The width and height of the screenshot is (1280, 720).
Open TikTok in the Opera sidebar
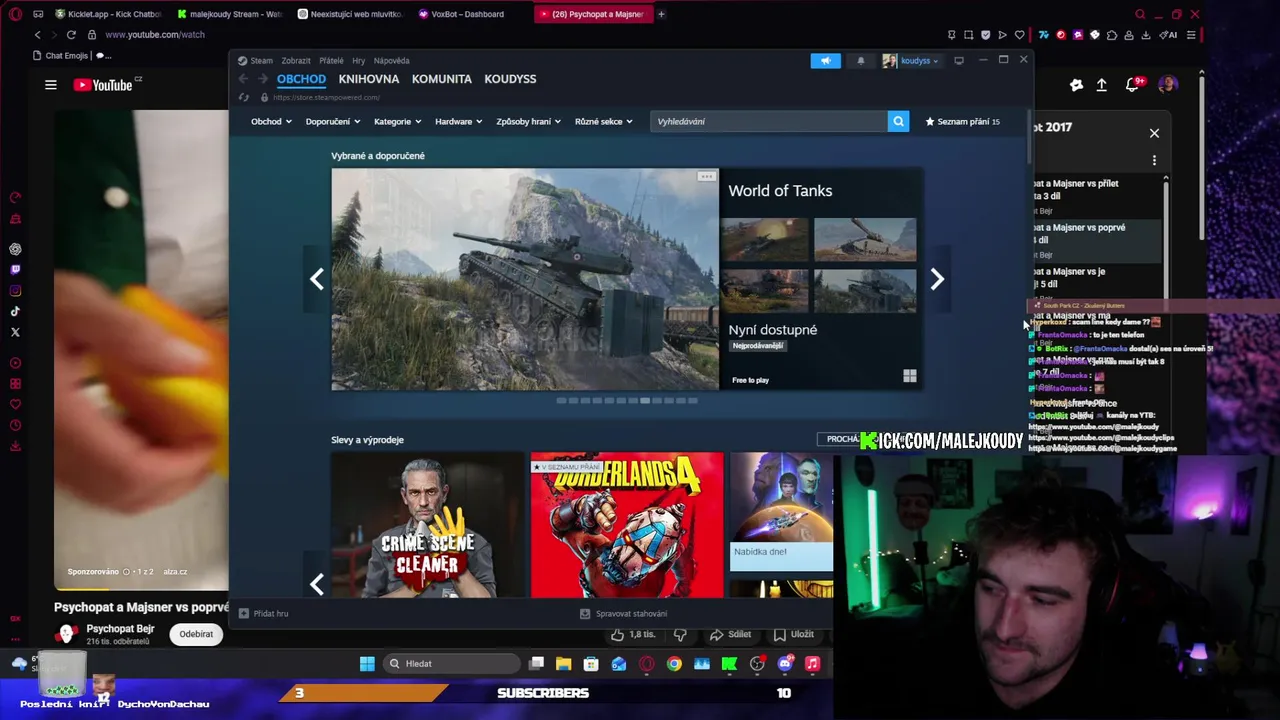[15, 311]
